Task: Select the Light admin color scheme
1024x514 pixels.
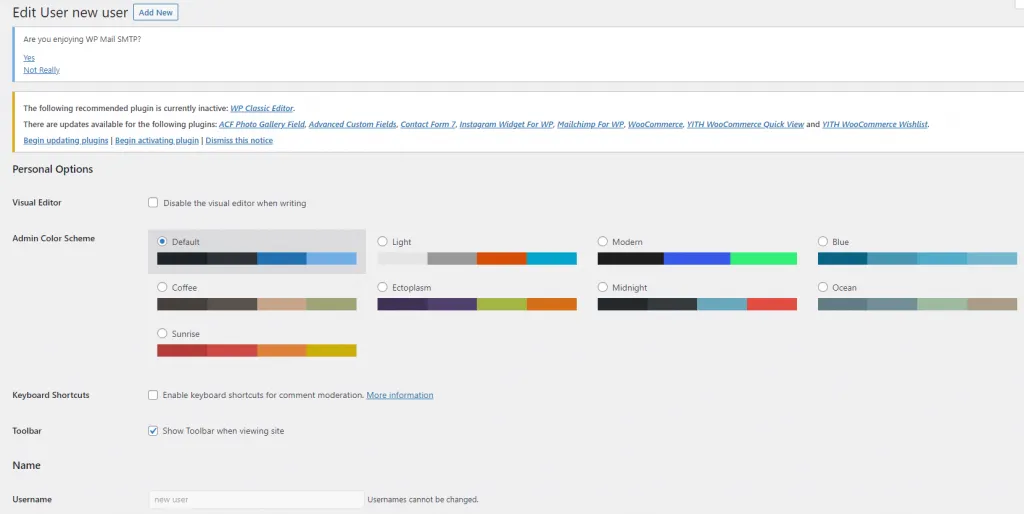Action: point(383,242)
